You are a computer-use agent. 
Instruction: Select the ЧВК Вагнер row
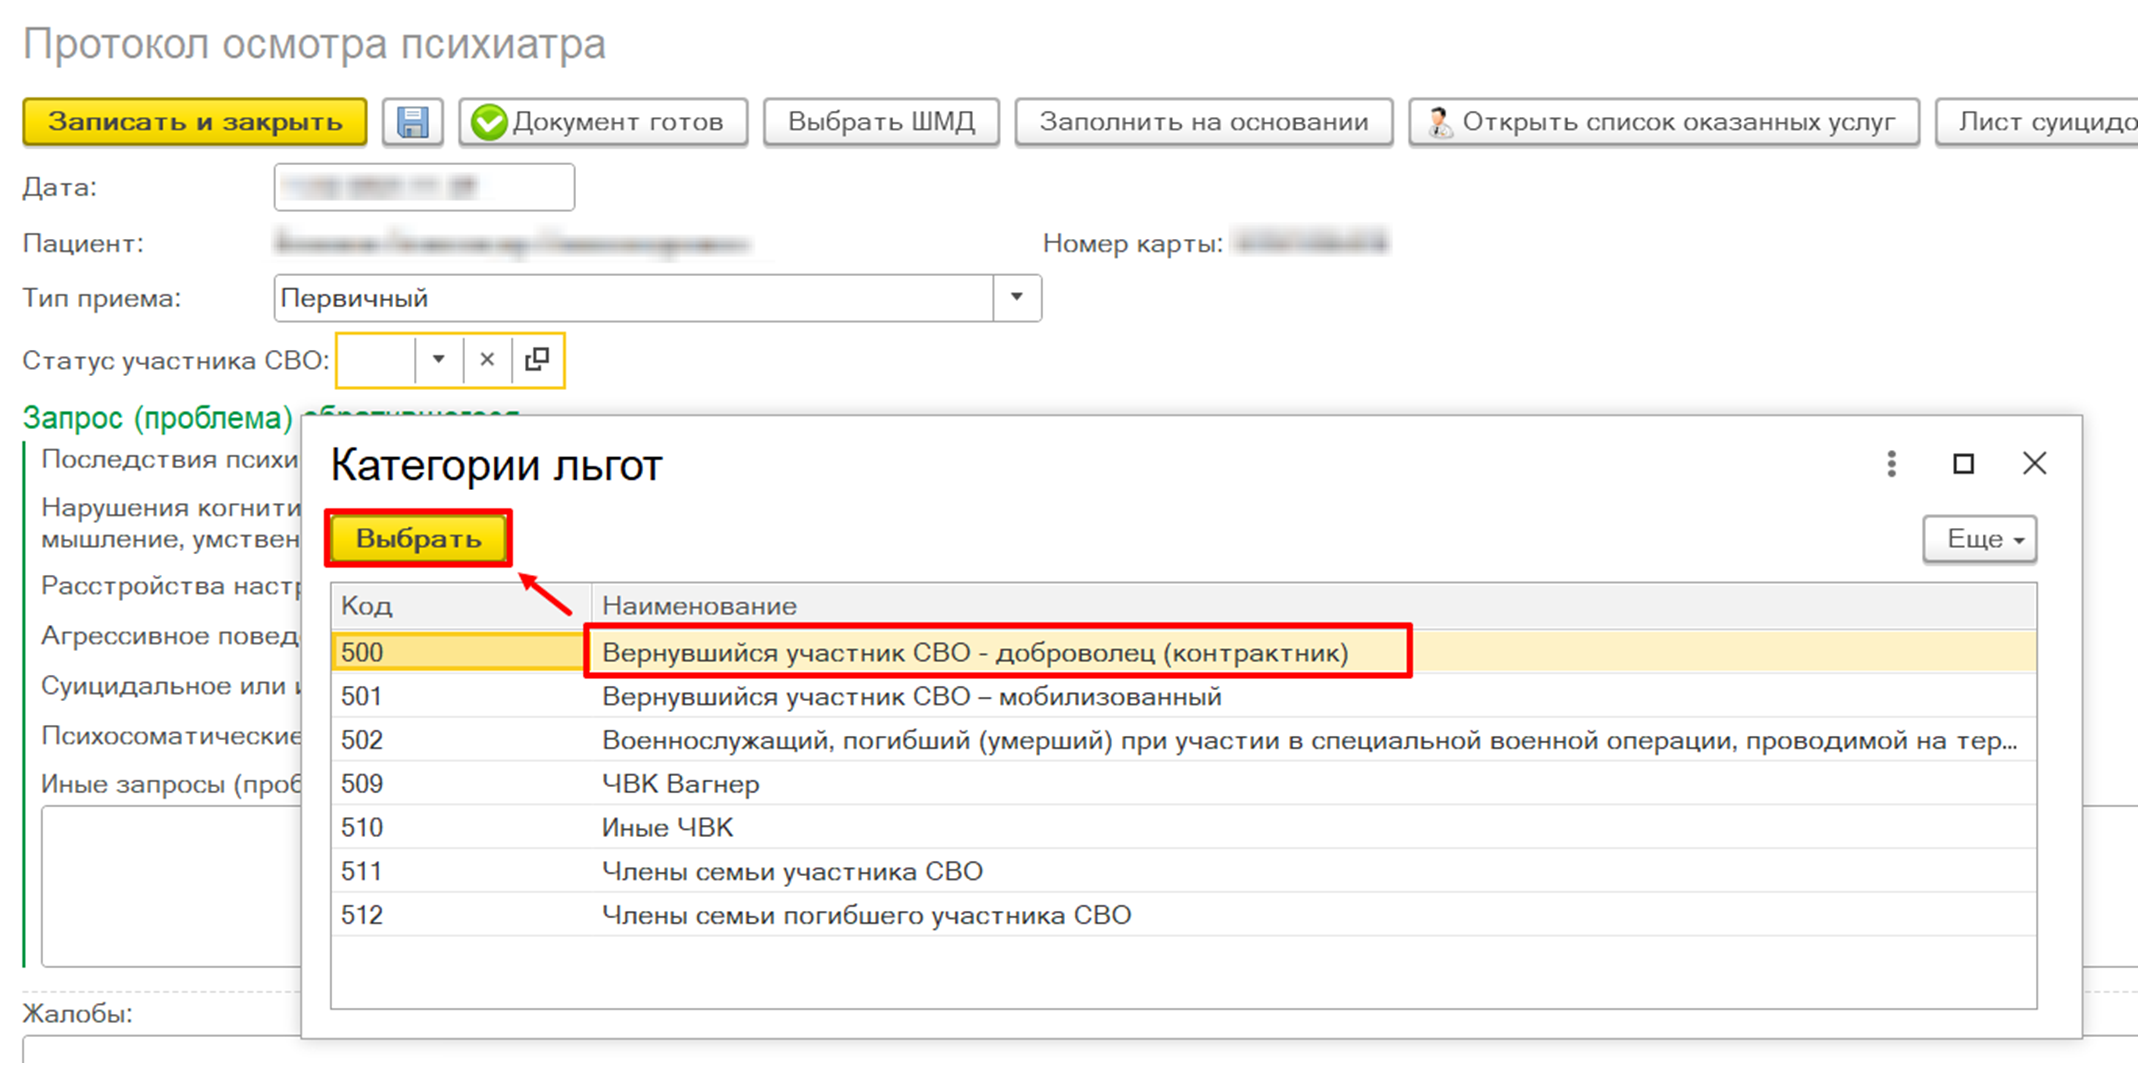[681, 784]
